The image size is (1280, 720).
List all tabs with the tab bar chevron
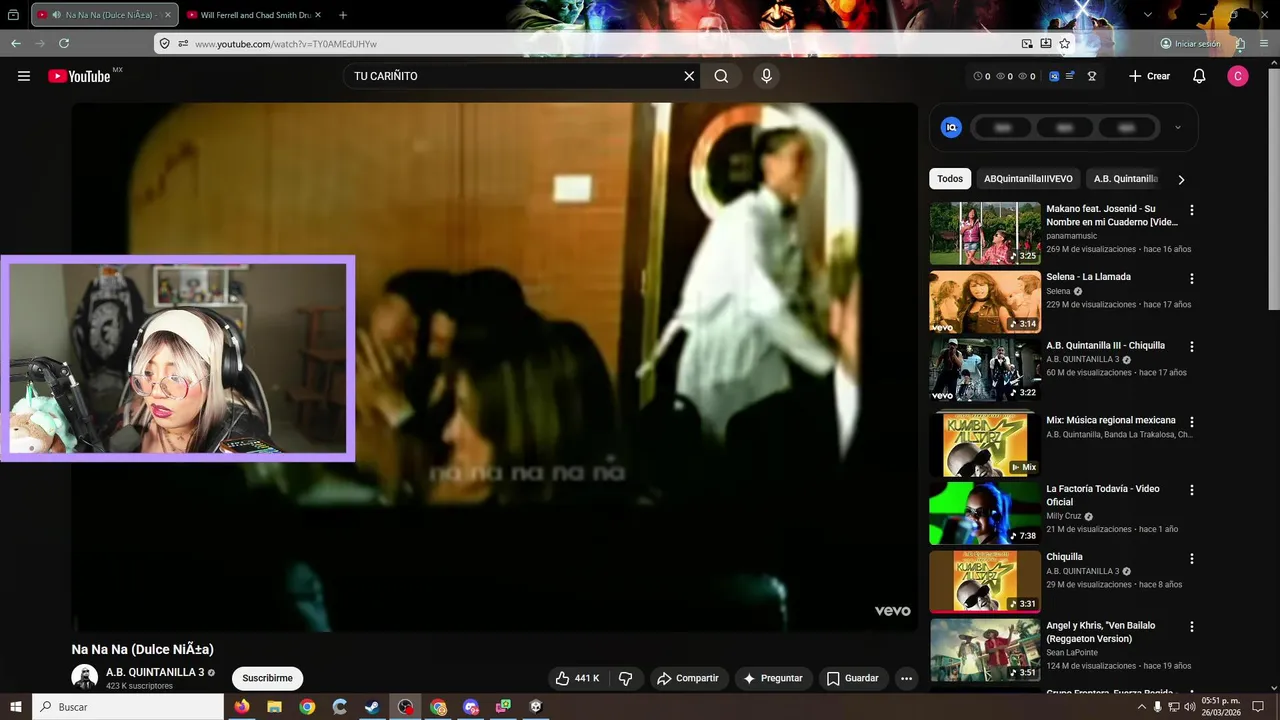(x=1148, y=15)
